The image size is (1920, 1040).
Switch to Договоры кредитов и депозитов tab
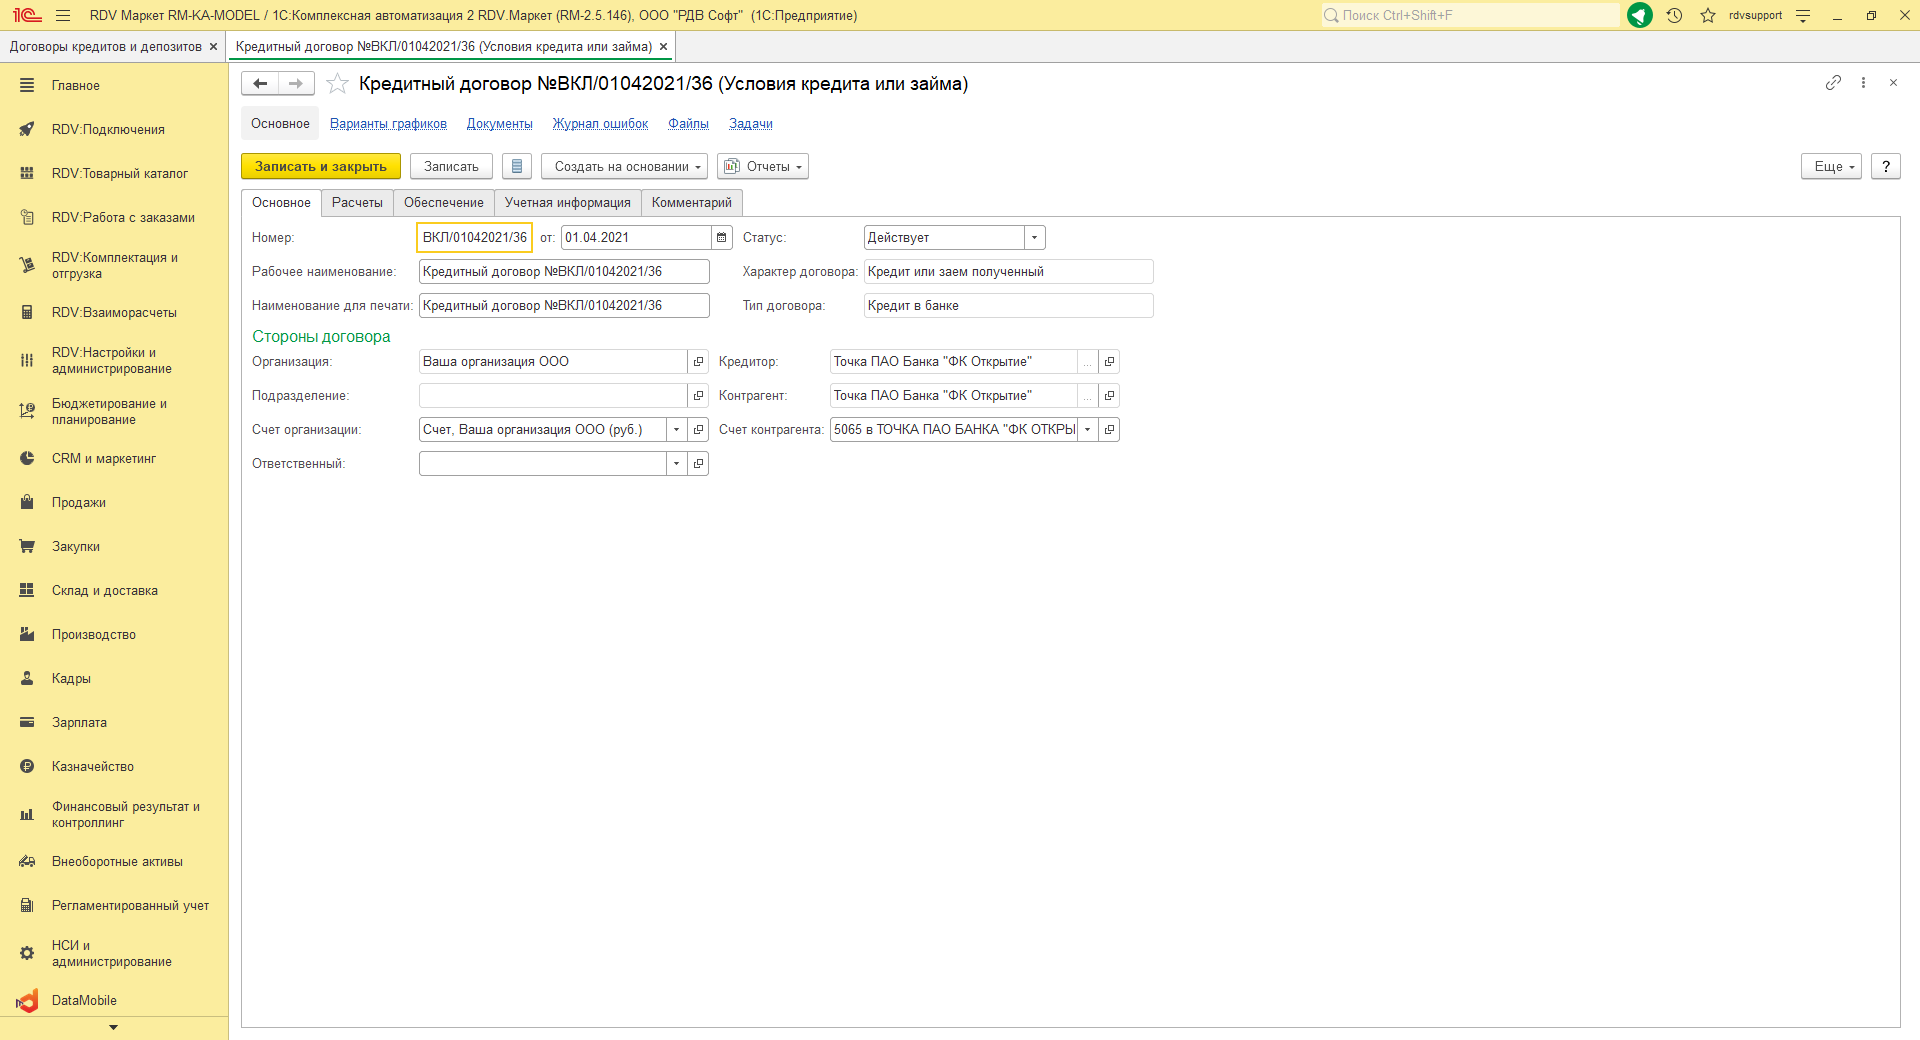click(106, 46)
